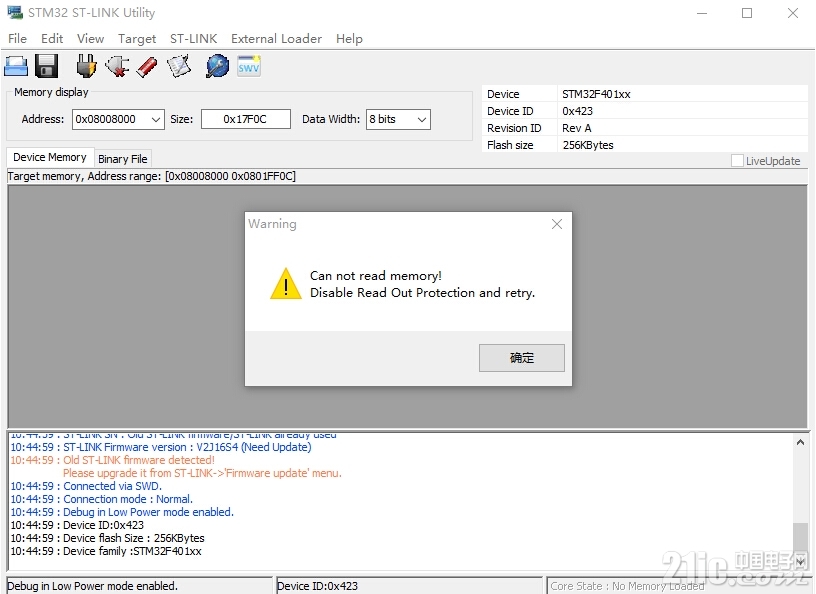Click the status bar 'Device ID:0x423' entry
This screenshot has height=594, width=816.
click(317, 586)
